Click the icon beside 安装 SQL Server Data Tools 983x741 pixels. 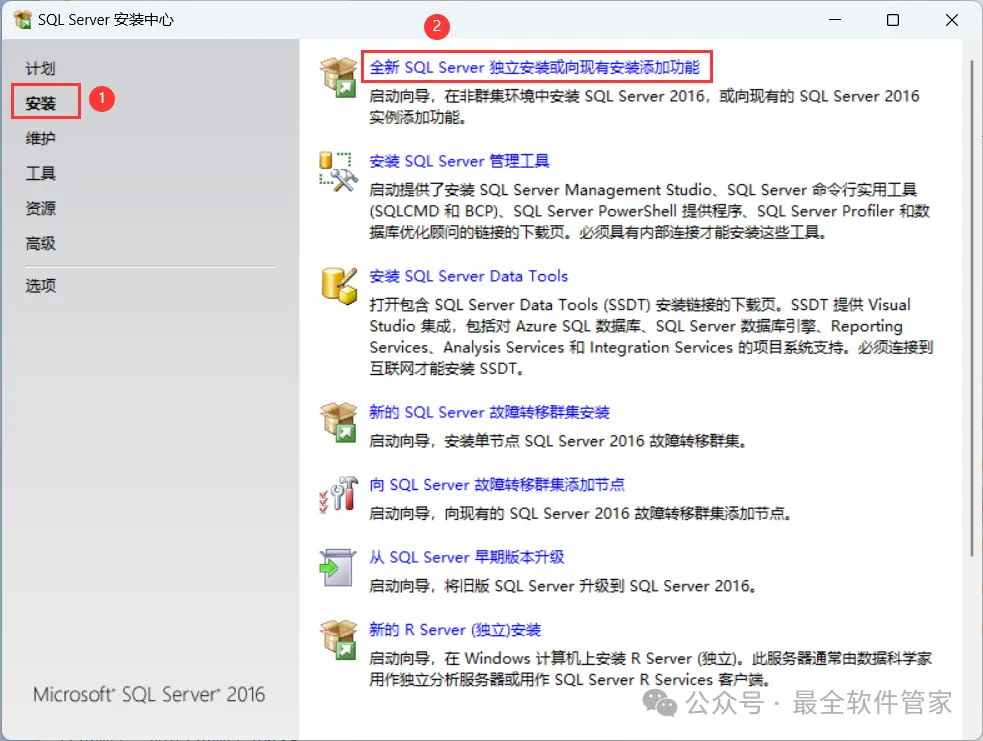(339, 286)
